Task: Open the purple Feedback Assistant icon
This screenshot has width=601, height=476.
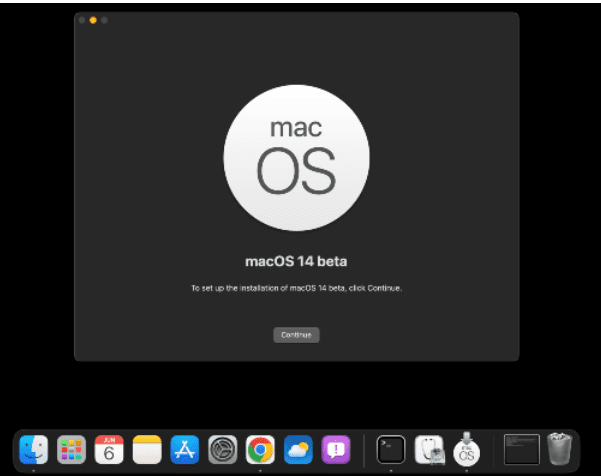Action: point(337,449)
